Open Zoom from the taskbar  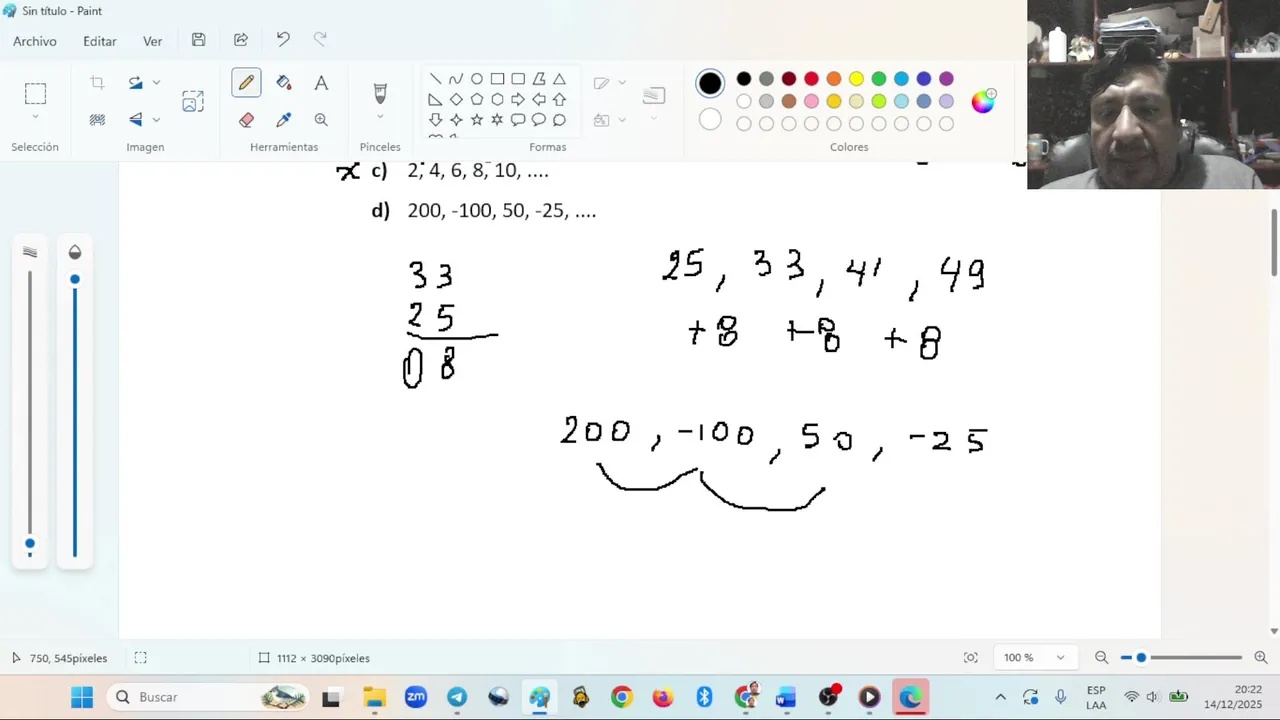pos(415,697)
